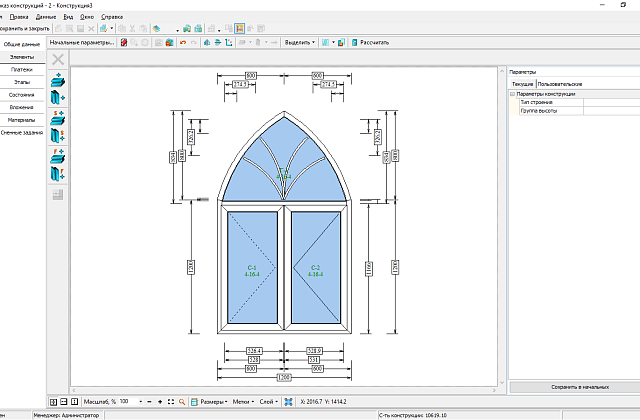This screenshot has width=640, height=420.
Task: Click Начальные параметры button
Action: pos(82,42)
